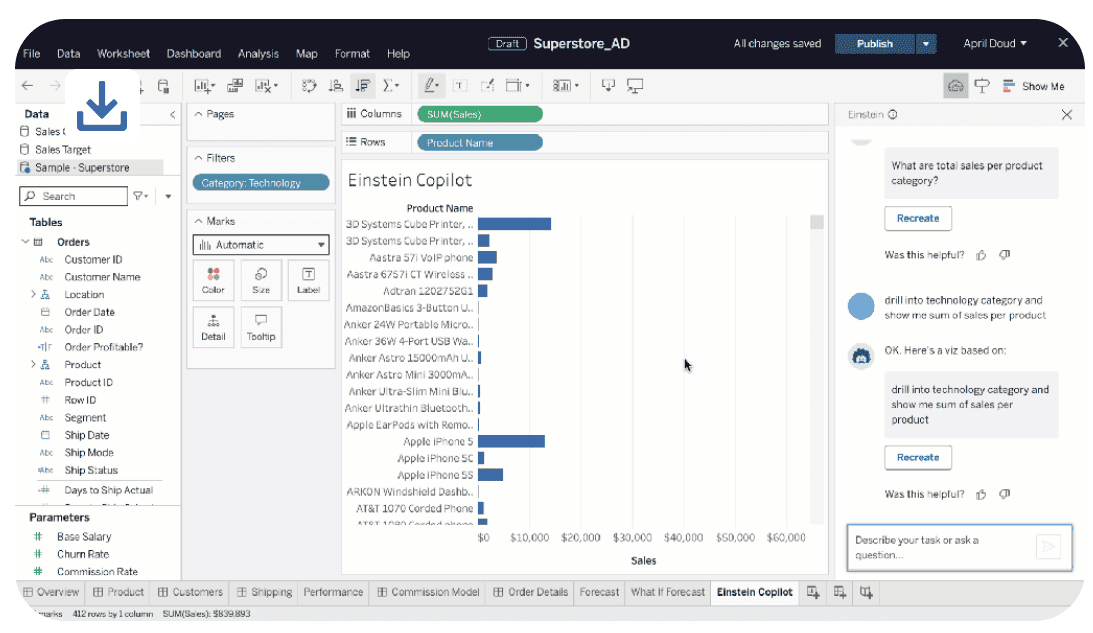Click Recreate under total sales per category
1093x633 pixels.
pos(918,218)
